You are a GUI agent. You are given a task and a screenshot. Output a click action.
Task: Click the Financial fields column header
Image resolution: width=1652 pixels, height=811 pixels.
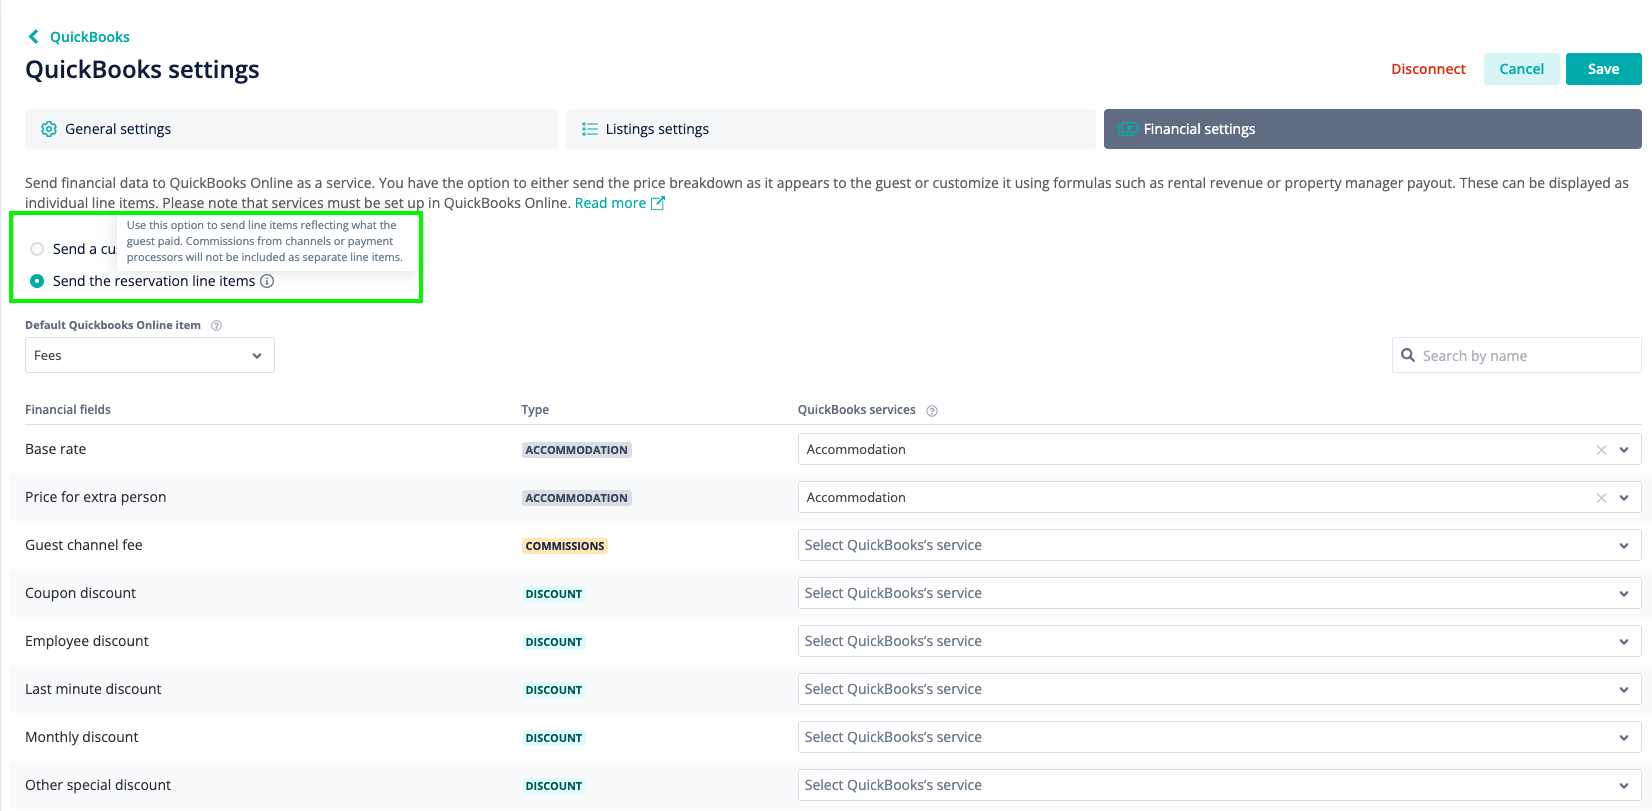pos(68,410)
